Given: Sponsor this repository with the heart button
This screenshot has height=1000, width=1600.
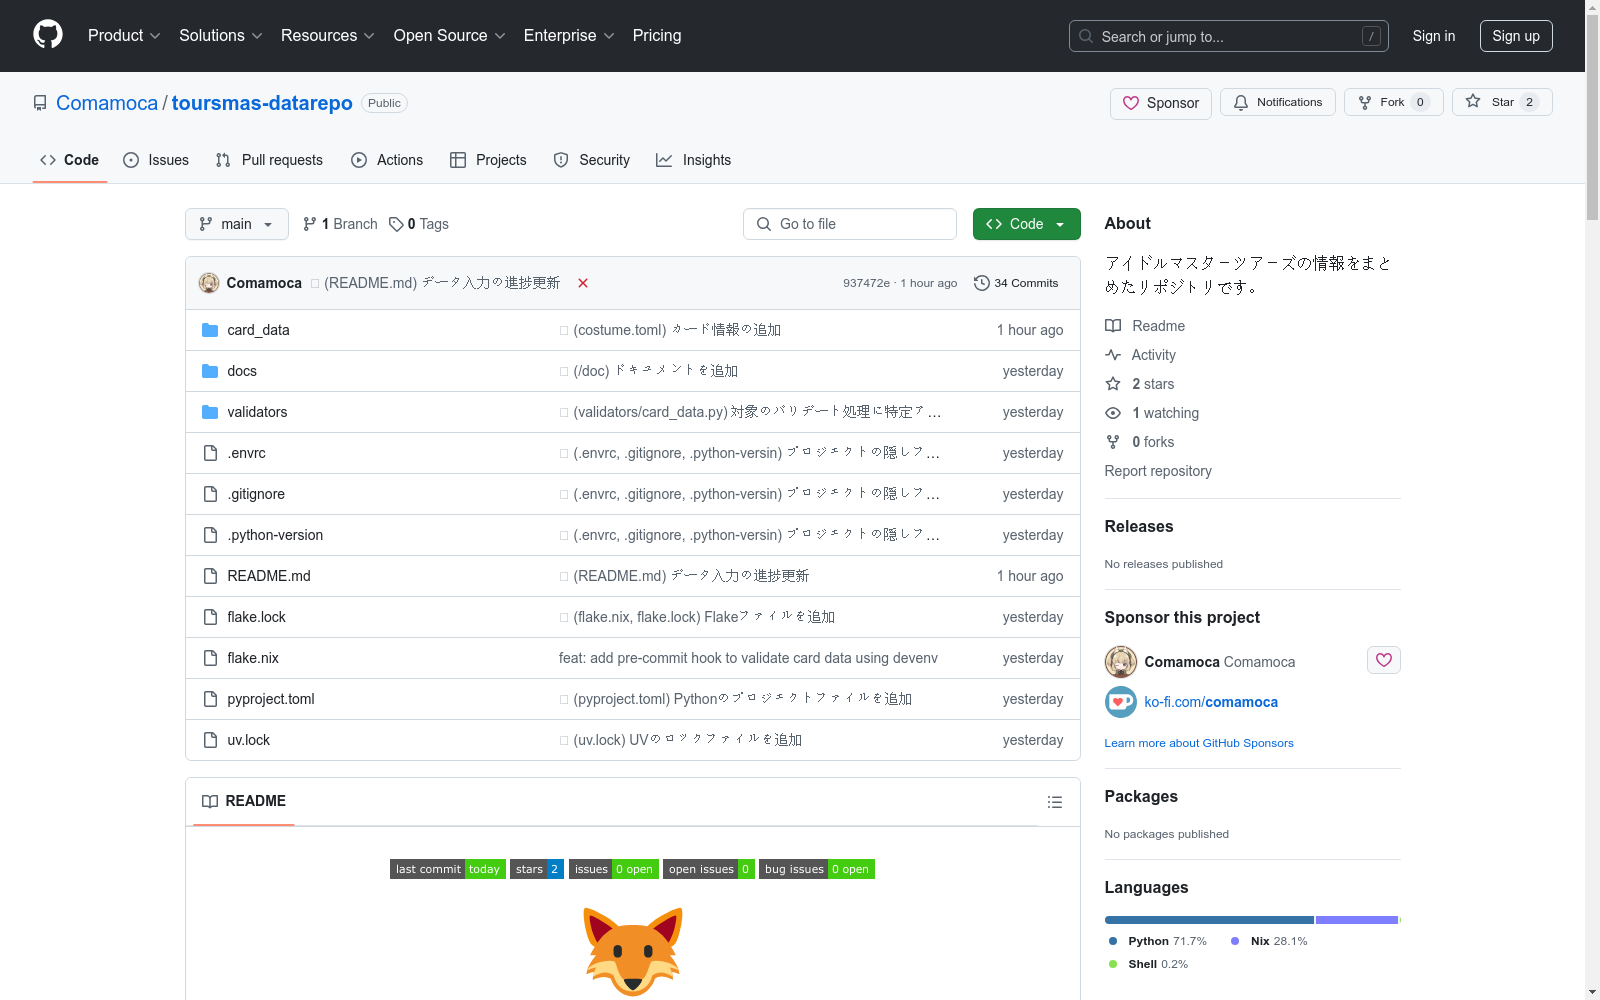Looking at the screenshot, I should click(x=1161, y=103).
